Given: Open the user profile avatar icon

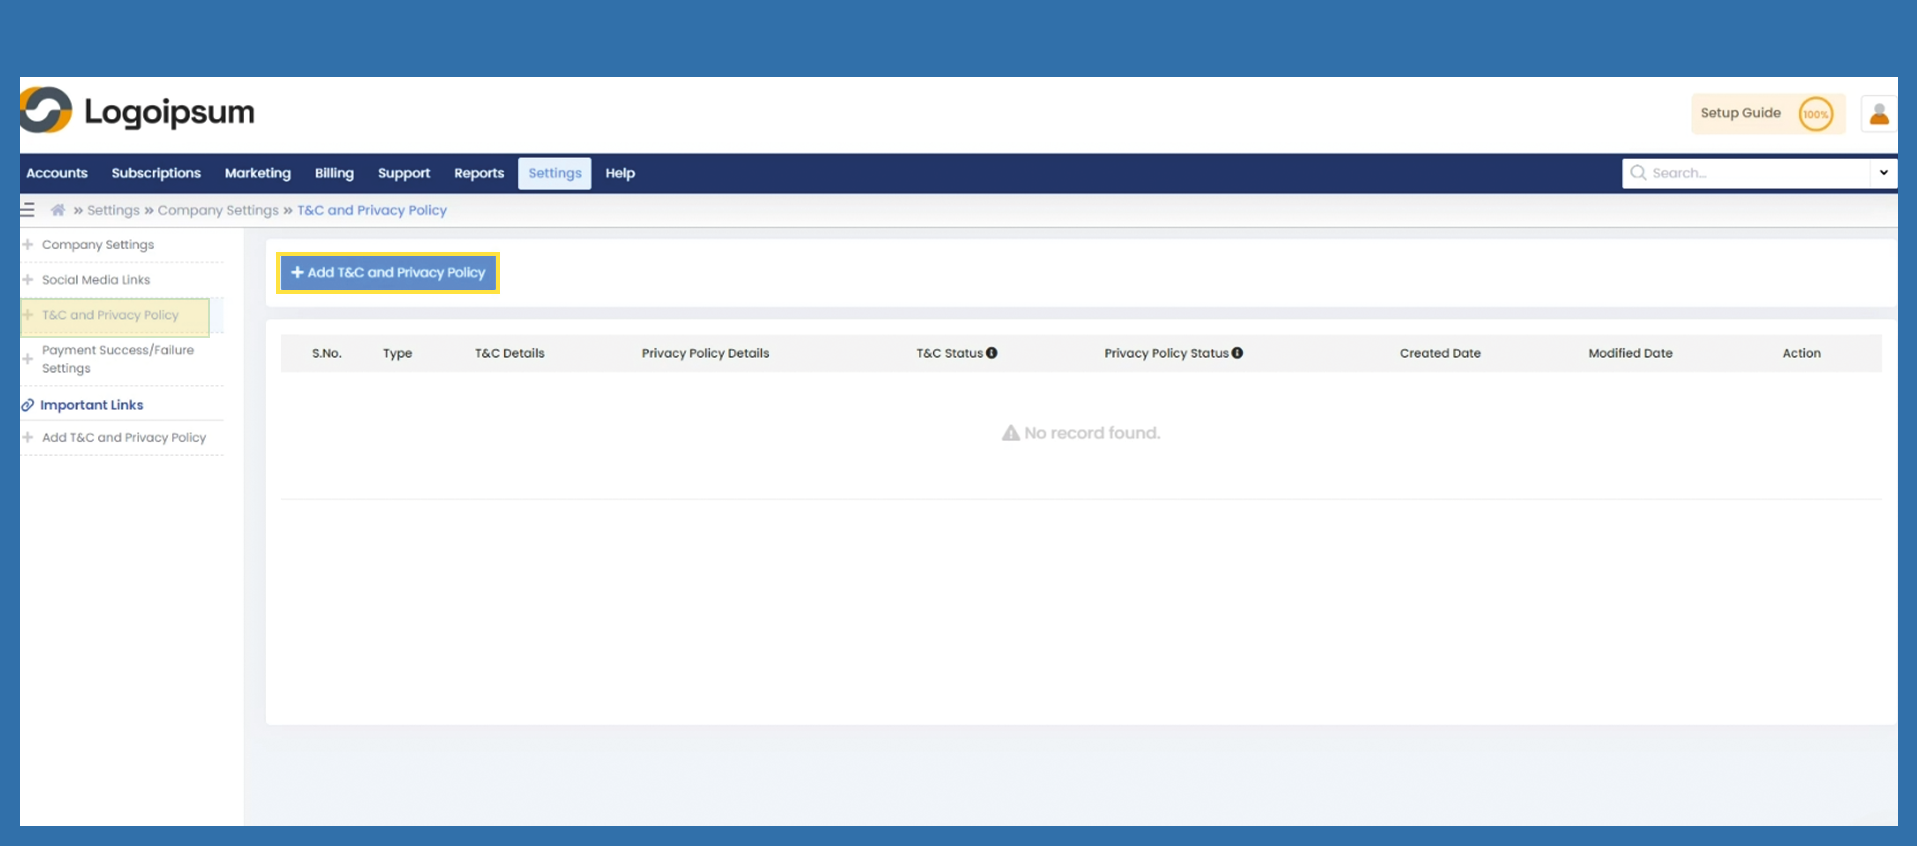Looking at the screenshot, I should [1878, 114].
